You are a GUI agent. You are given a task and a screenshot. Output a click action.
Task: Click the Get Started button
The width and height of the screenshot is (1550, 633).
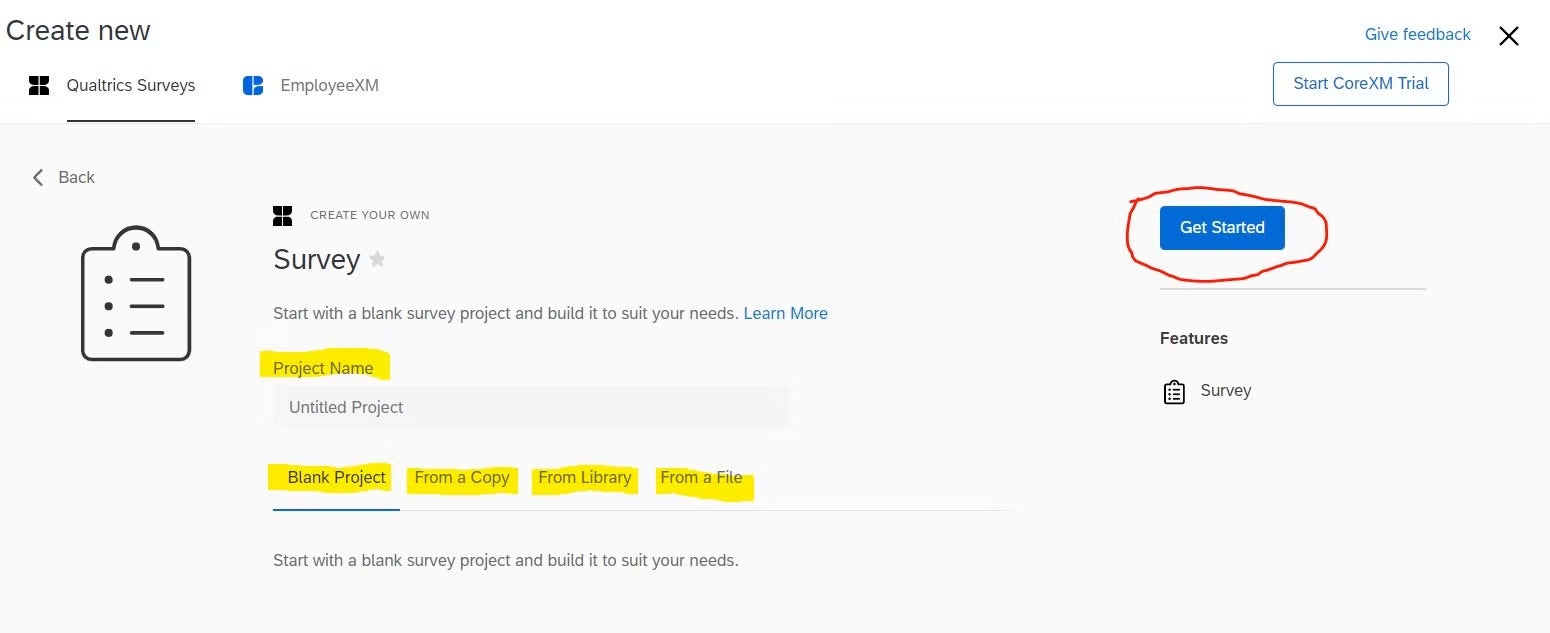(x=1222, y=227)
